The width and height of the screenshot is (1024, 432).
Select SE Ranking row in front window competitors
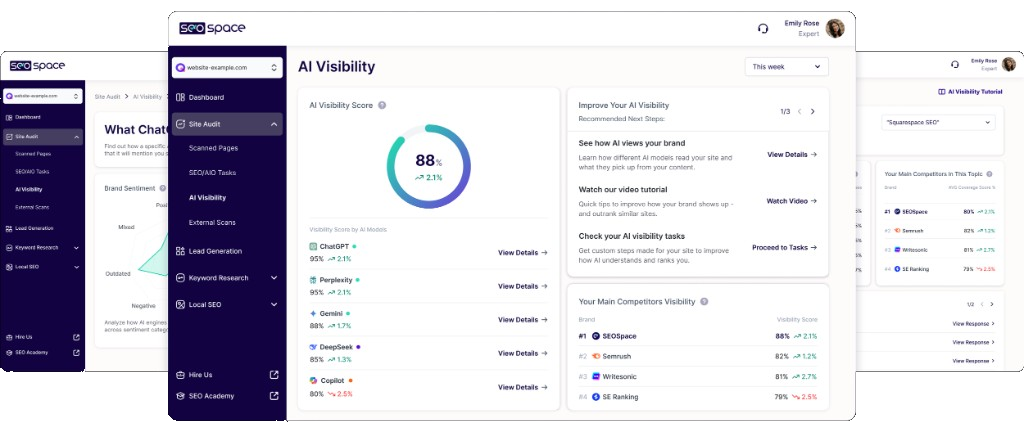697,397
